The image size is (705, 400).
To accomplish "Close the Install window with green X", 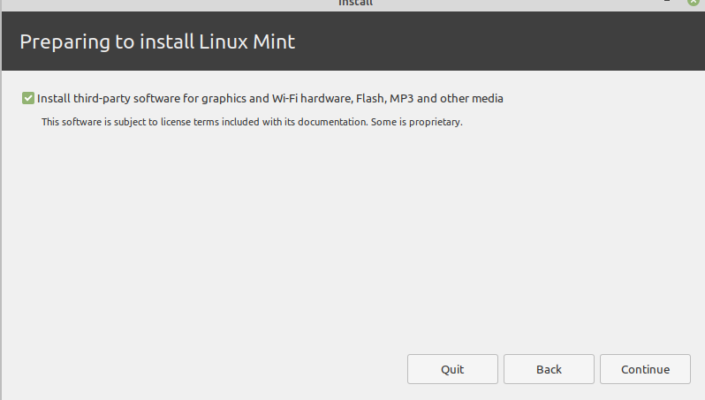I will [693, 3].
